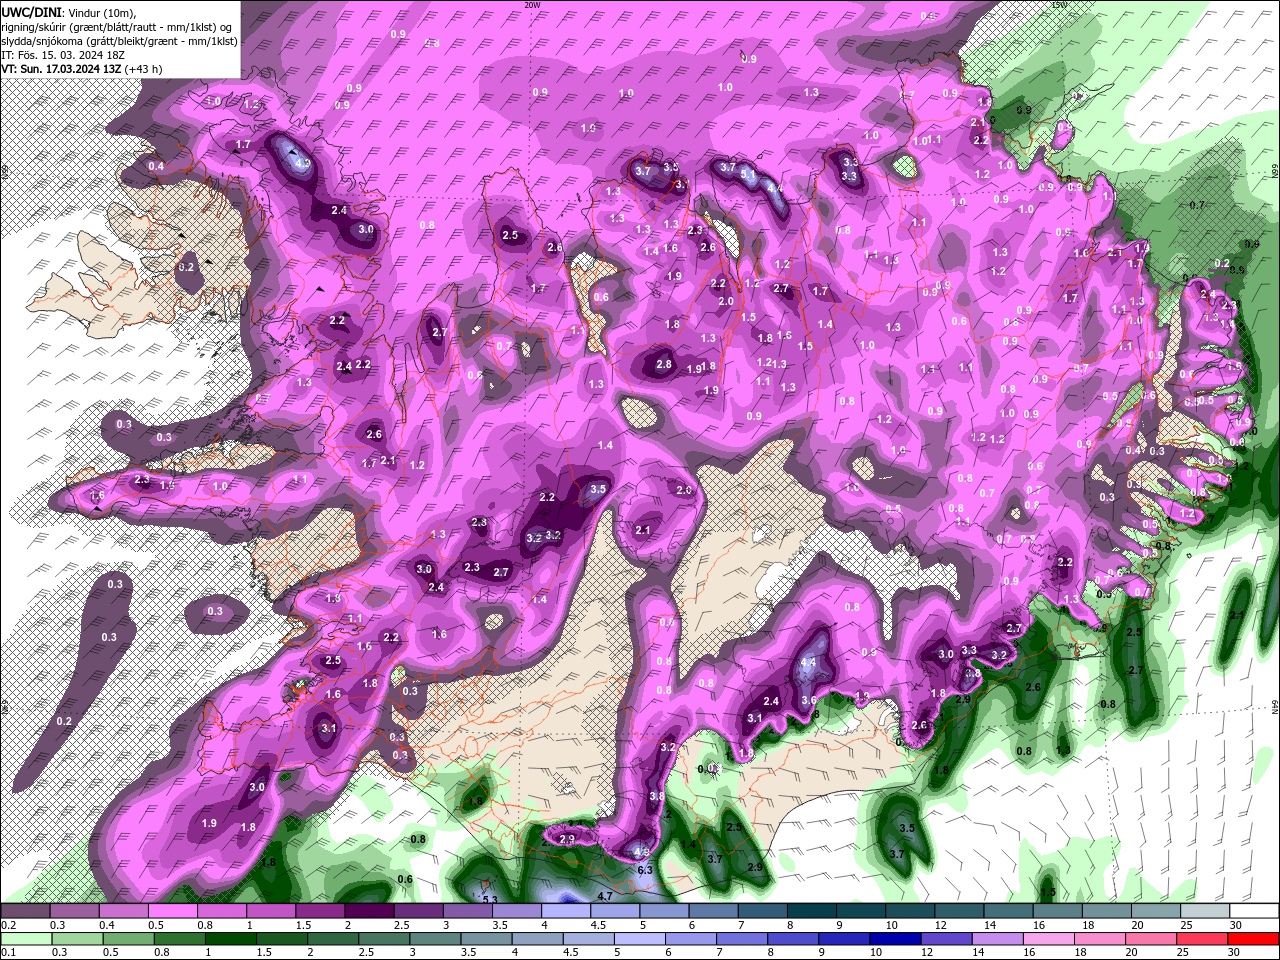Click the '0.2' label on the upper scale
This screenshot has width=1280, height=960.
click(x=8, y=925)
